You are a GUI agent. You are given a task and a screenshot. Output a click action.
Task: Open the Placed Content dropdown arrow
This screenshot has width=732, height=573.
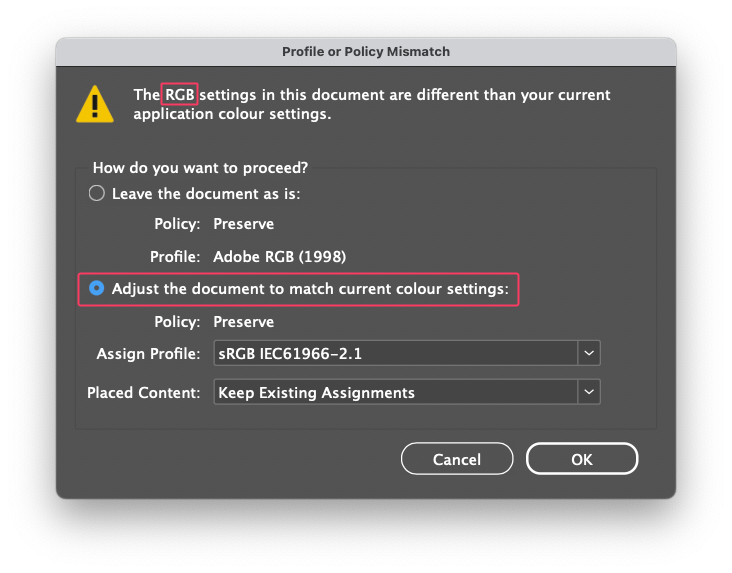[x=589, y=392]
